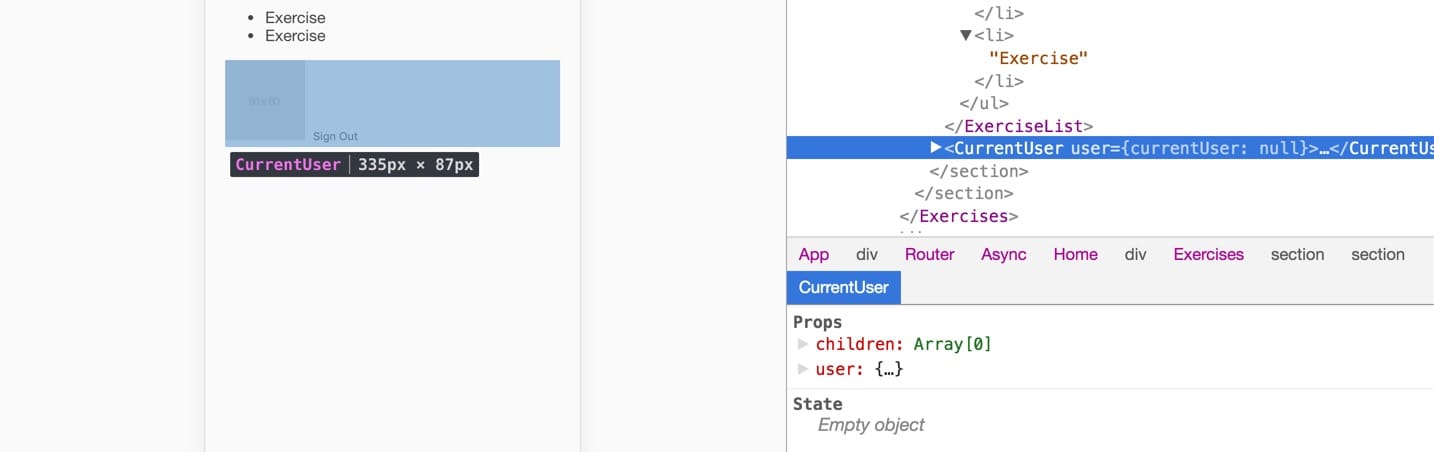Screen dimensions: 1434x452
Task: Click the first Exercise list item
Action: [295, 18]
